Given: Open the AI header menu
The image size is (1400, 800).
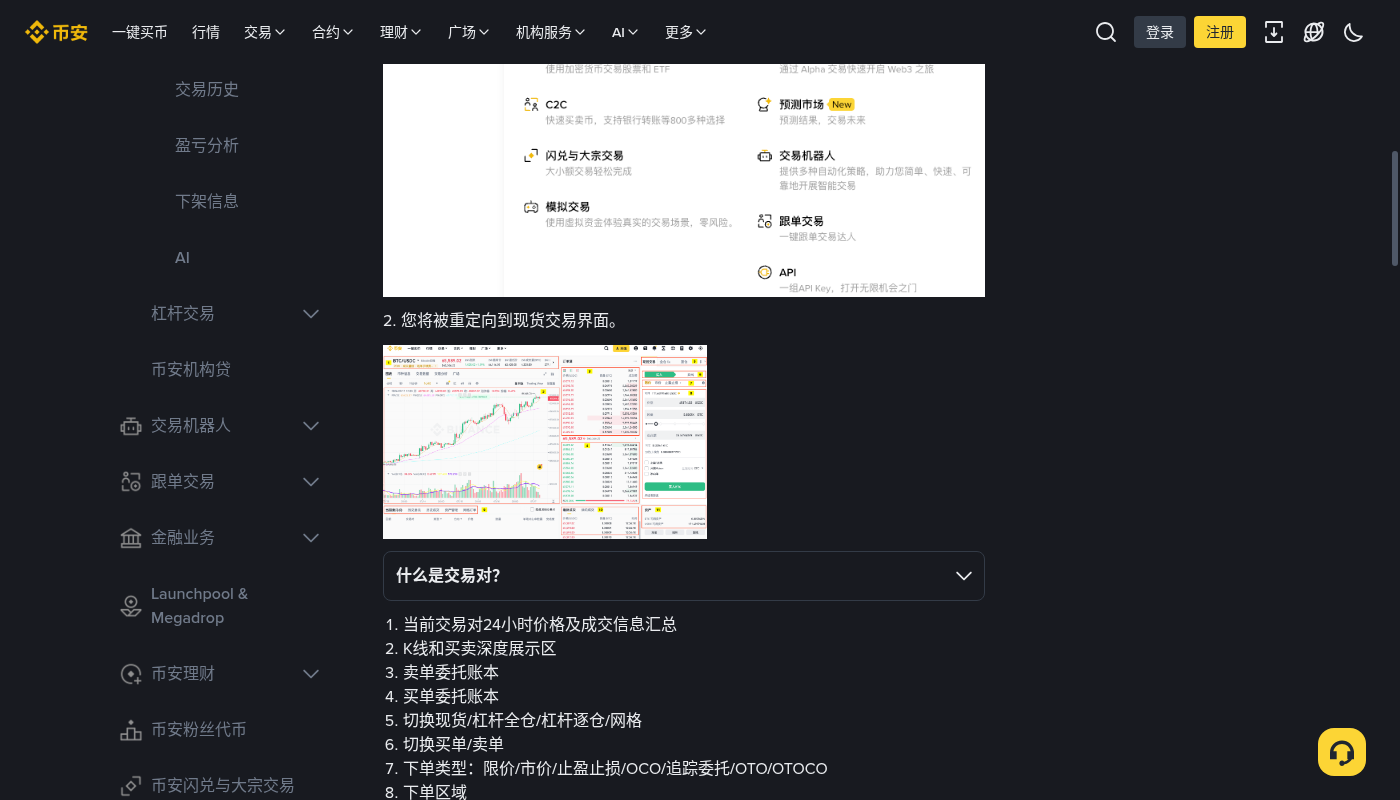Looking at the screenshot, I should click(x=625, y=32).
